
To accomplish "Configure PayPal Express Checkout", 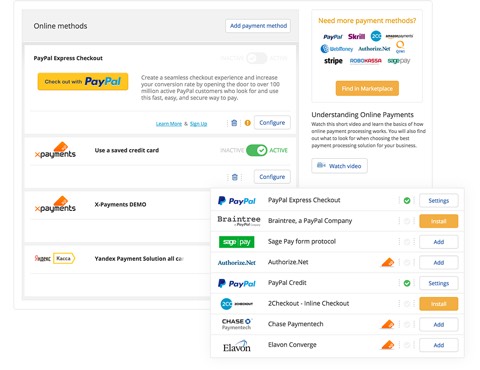I will 272,123.
